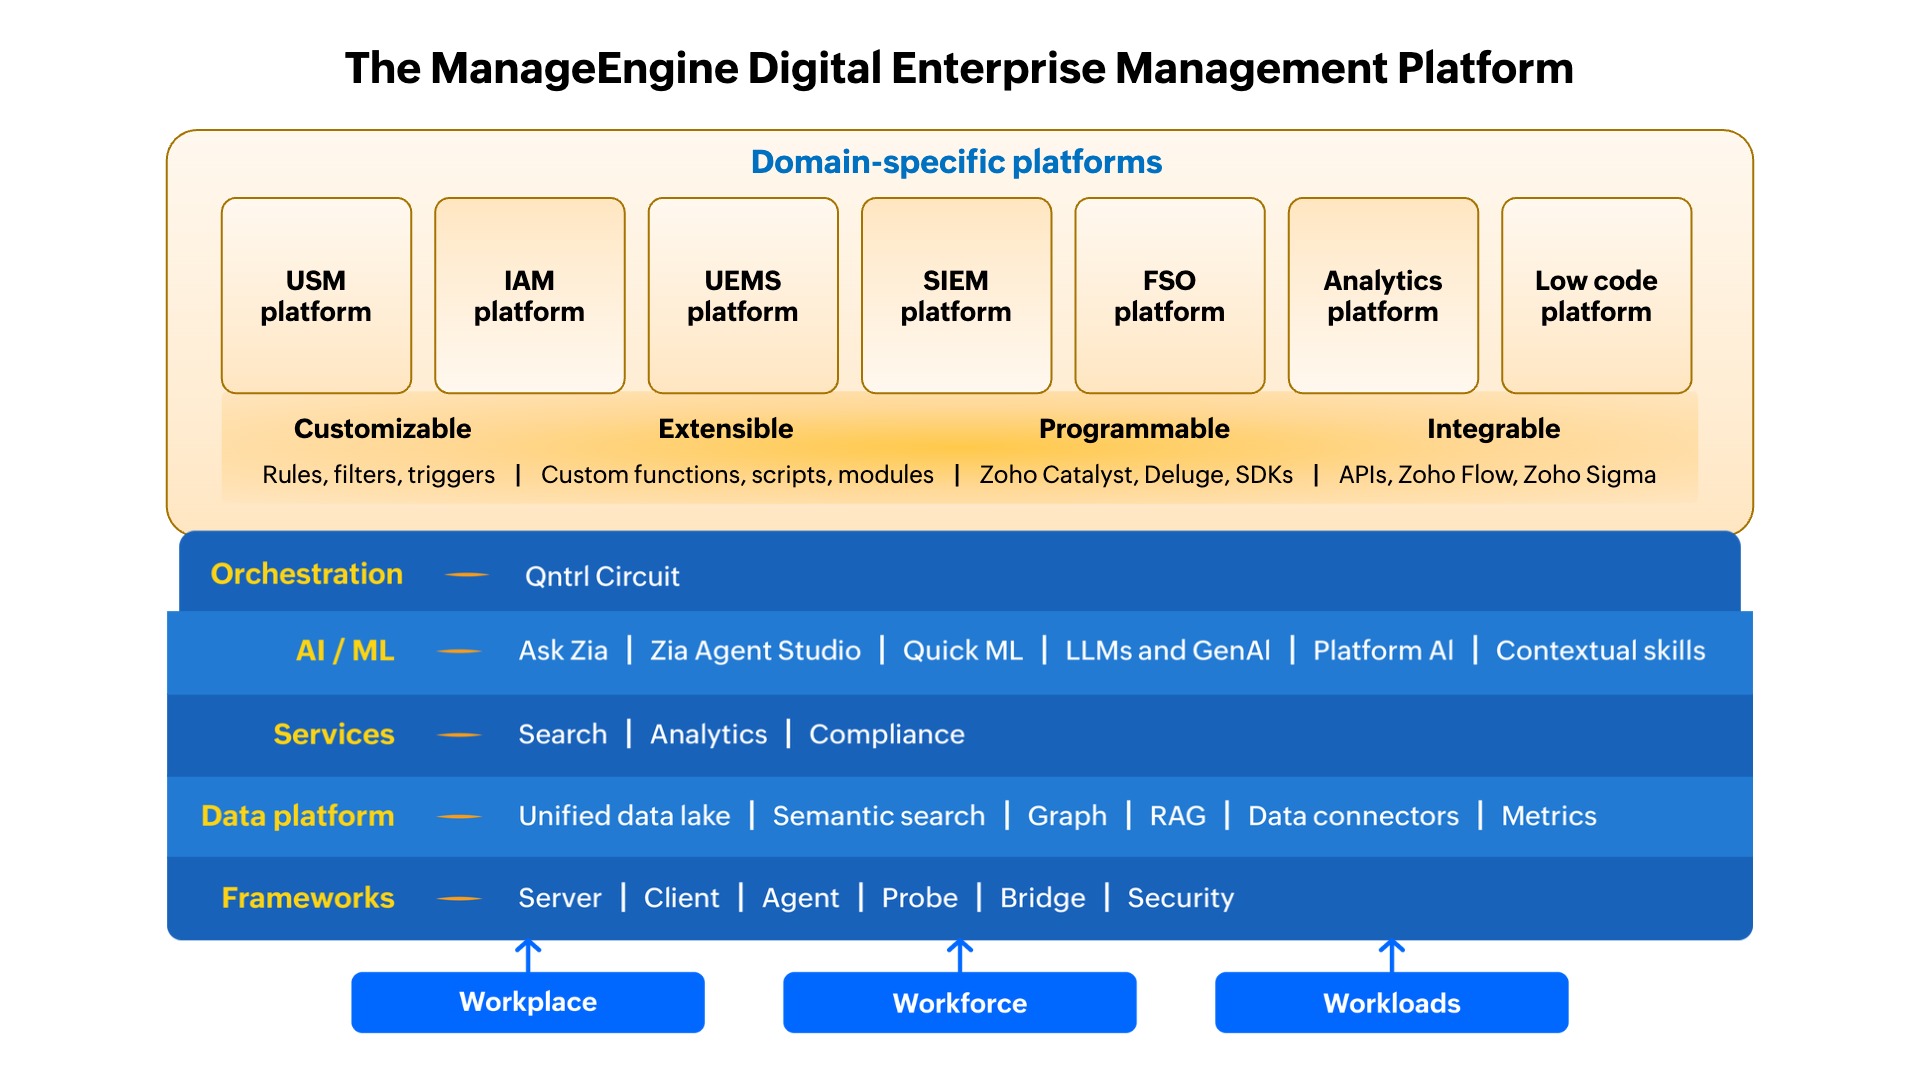
Task: Select the Analytics platform box
Action: pyautogui.click(x=1383, y=295)
